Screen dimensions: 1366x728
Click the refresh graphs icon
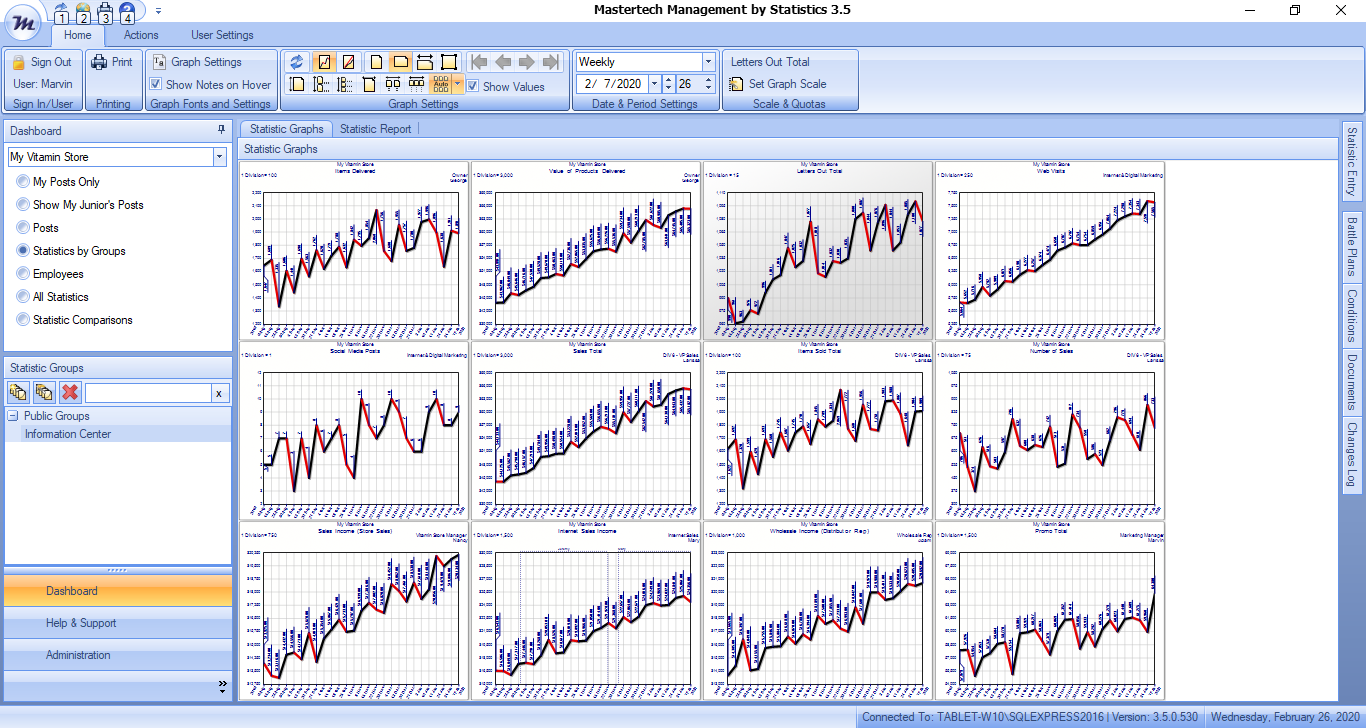tap(297, 62)
